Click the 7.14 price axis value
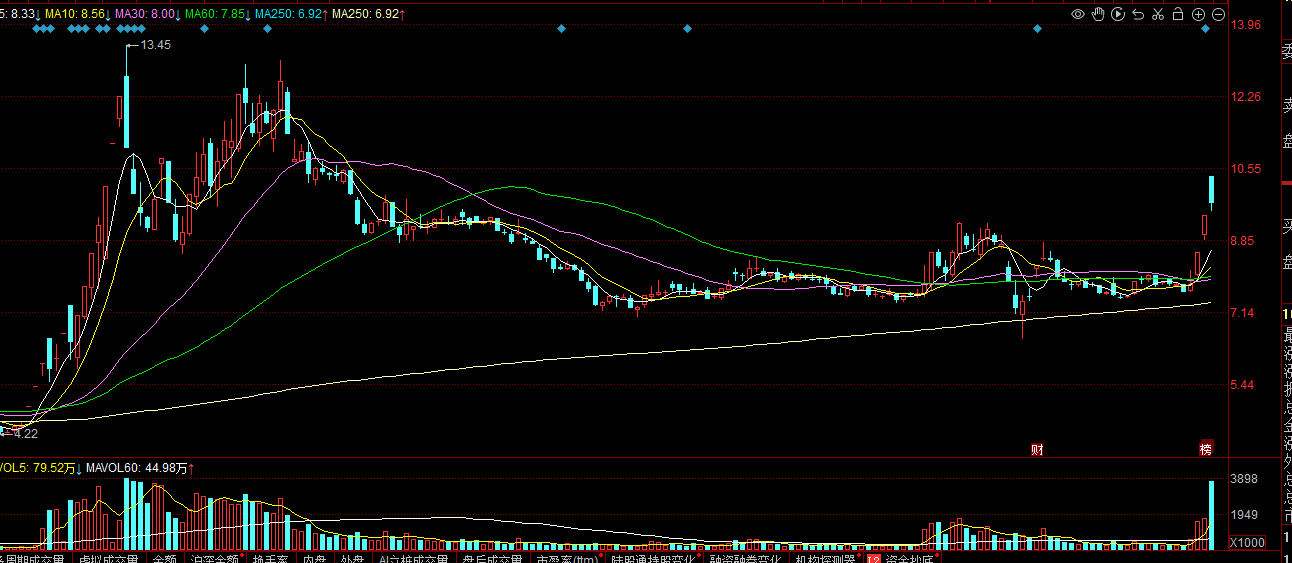This screenshot has width=1292, height=563. (x=1244, y=312)
